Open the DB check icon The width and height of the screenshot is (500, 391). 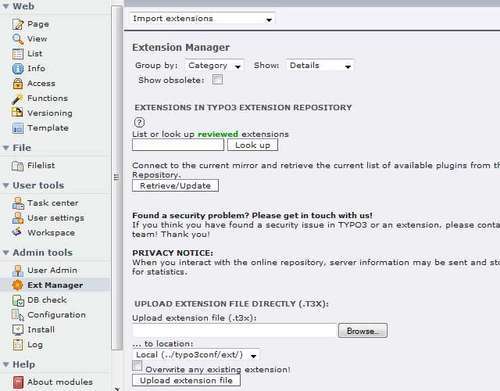(x=18, y=300)
